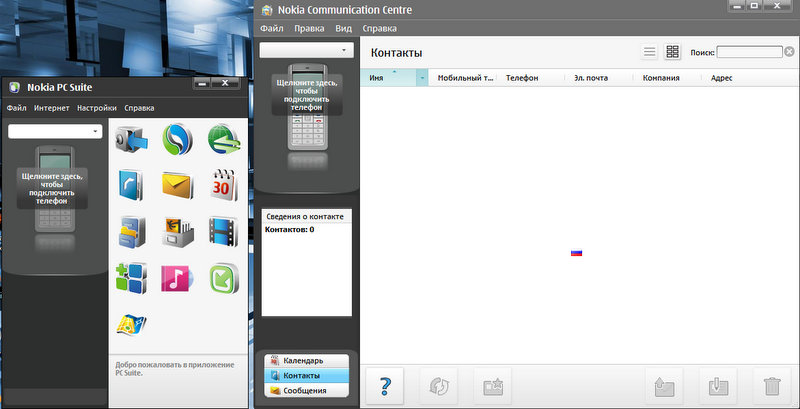
Task: Open the File Manager cabinet icon
Action: tap(132, 232)
